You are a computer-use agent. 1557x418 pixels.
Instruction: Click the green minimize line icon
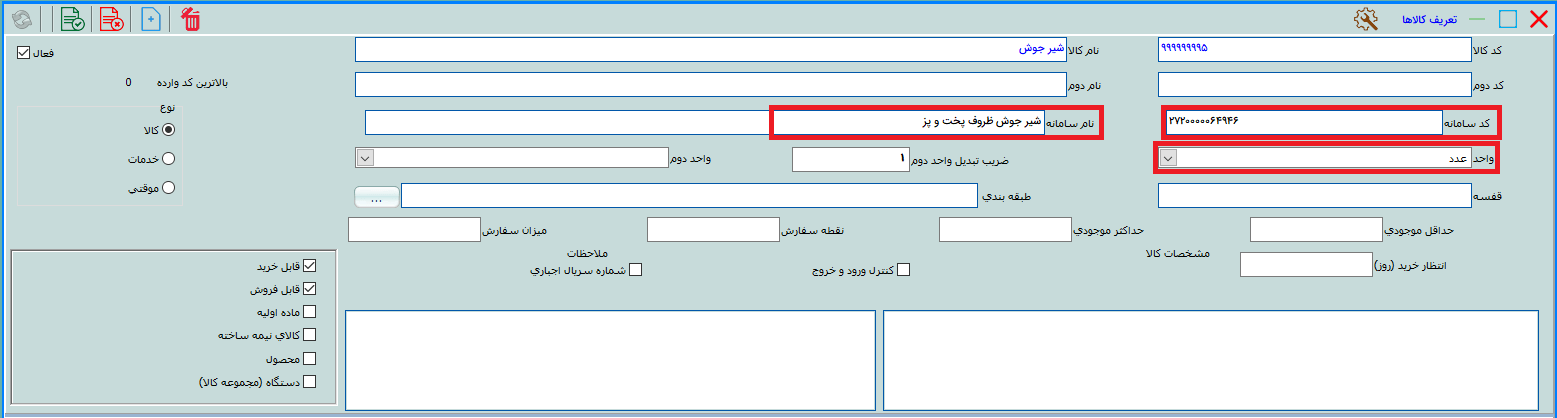[1477, 19]
